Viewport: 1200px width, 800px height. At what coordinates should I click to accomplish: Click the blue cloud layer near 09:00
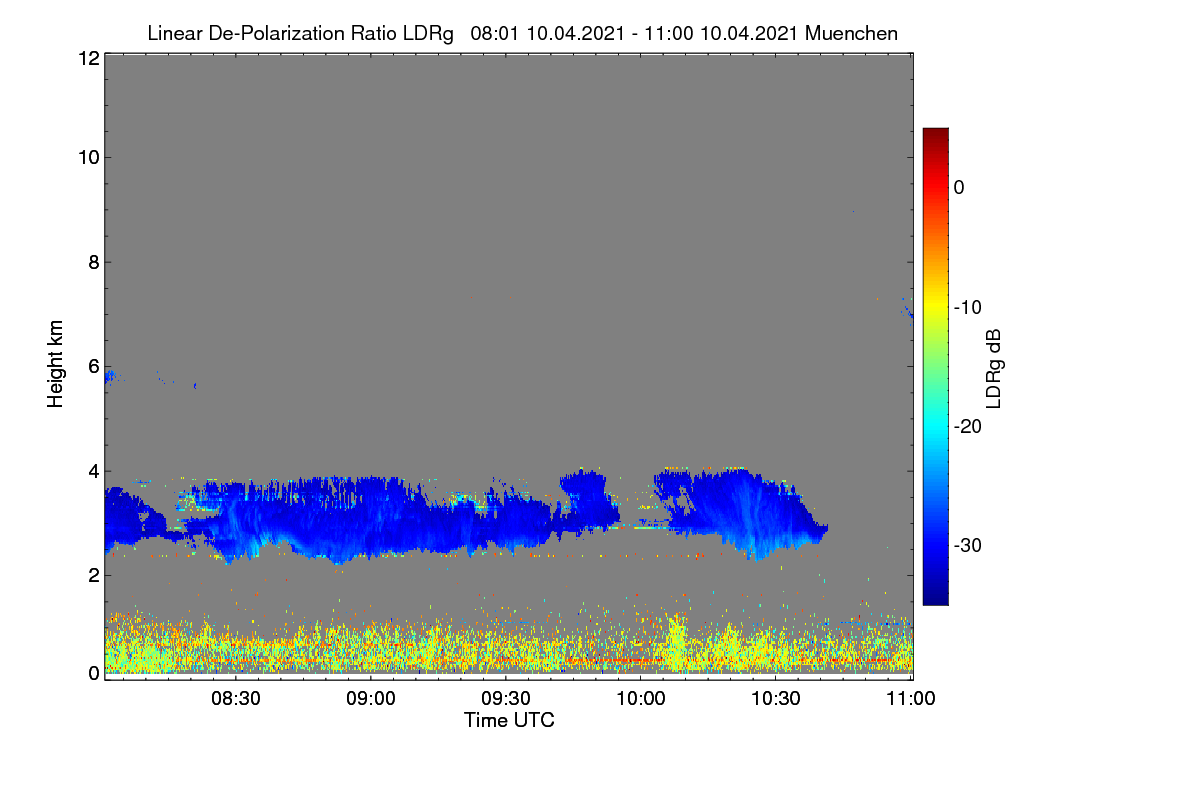370,520
